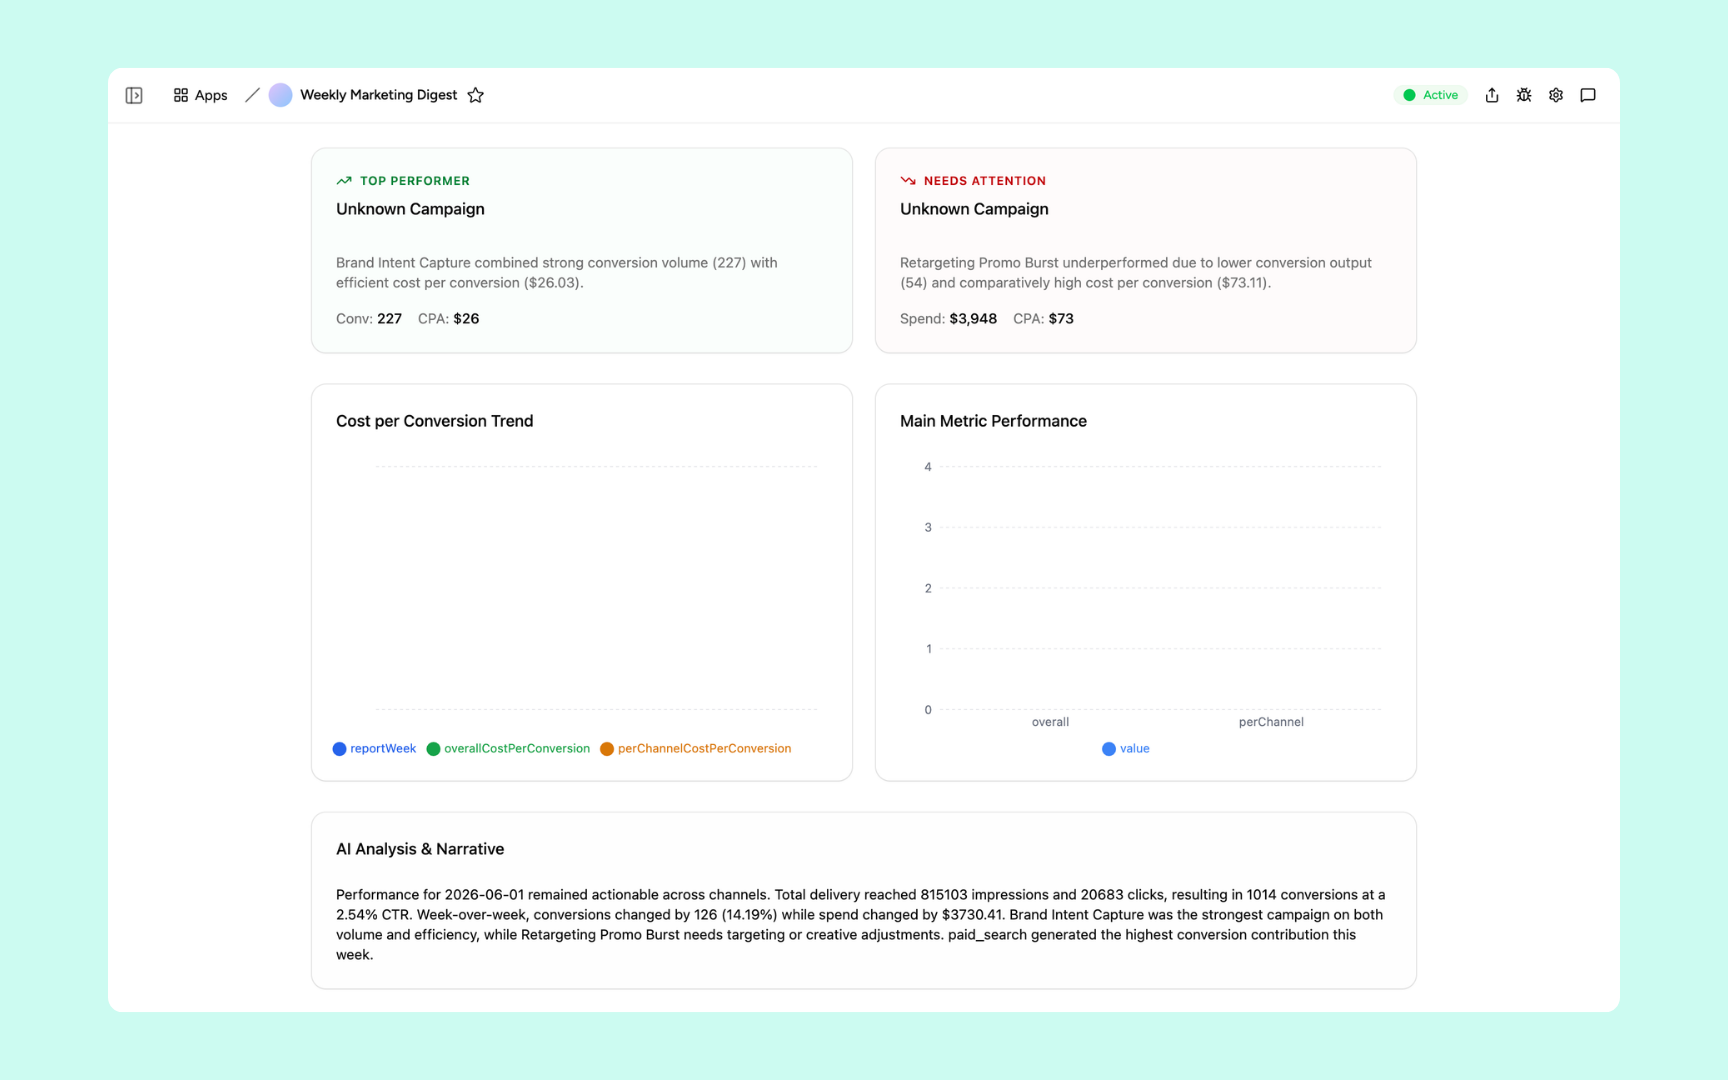Toggle the sidebar panel icon

134,95
